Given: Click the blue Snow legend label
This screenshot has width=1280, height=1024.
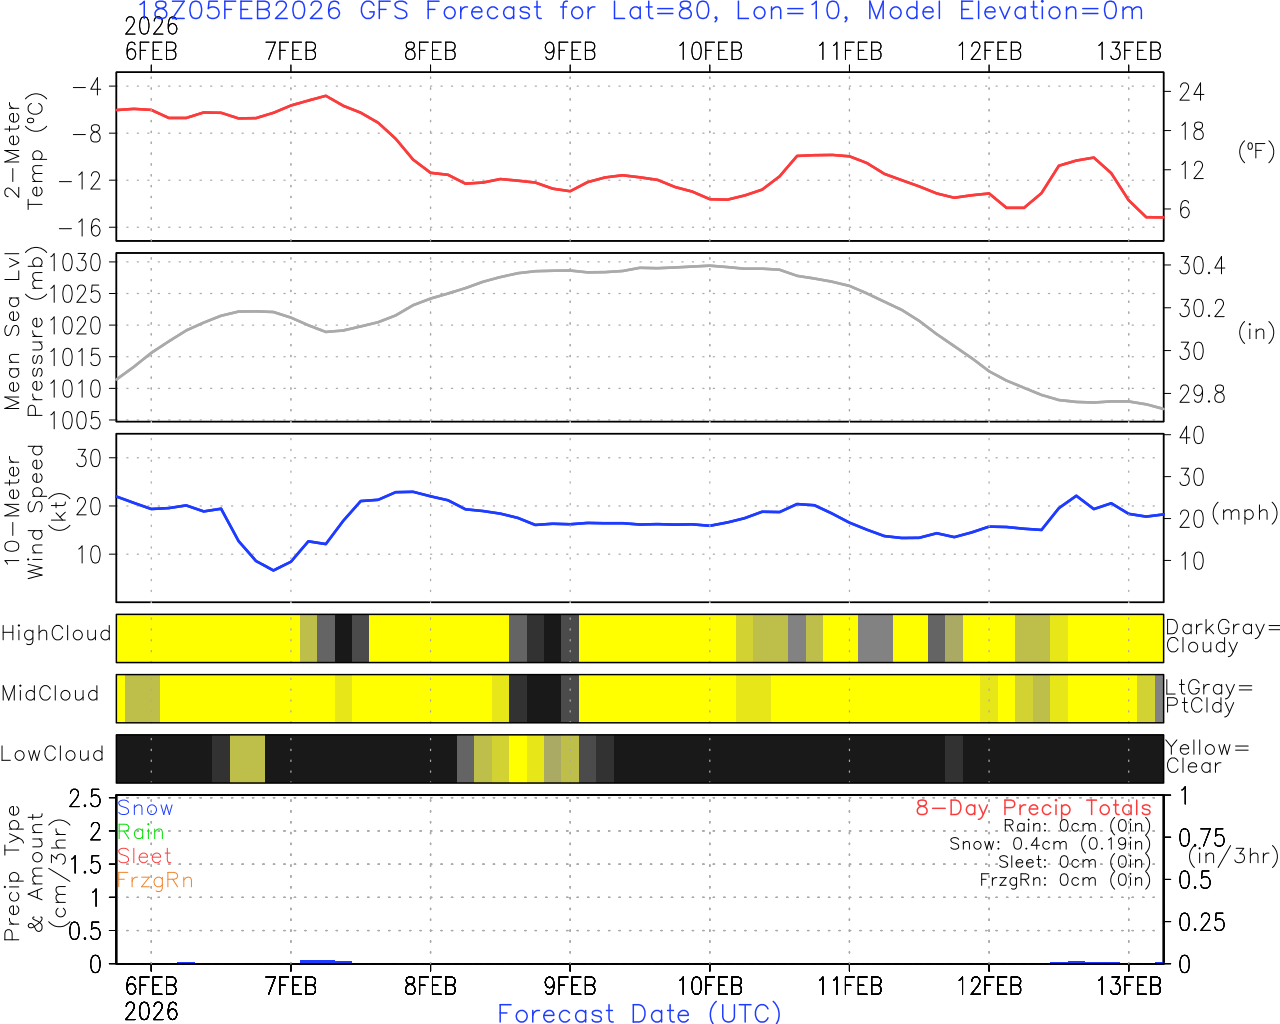Looking at the screenshot, I should pos(145,808).
